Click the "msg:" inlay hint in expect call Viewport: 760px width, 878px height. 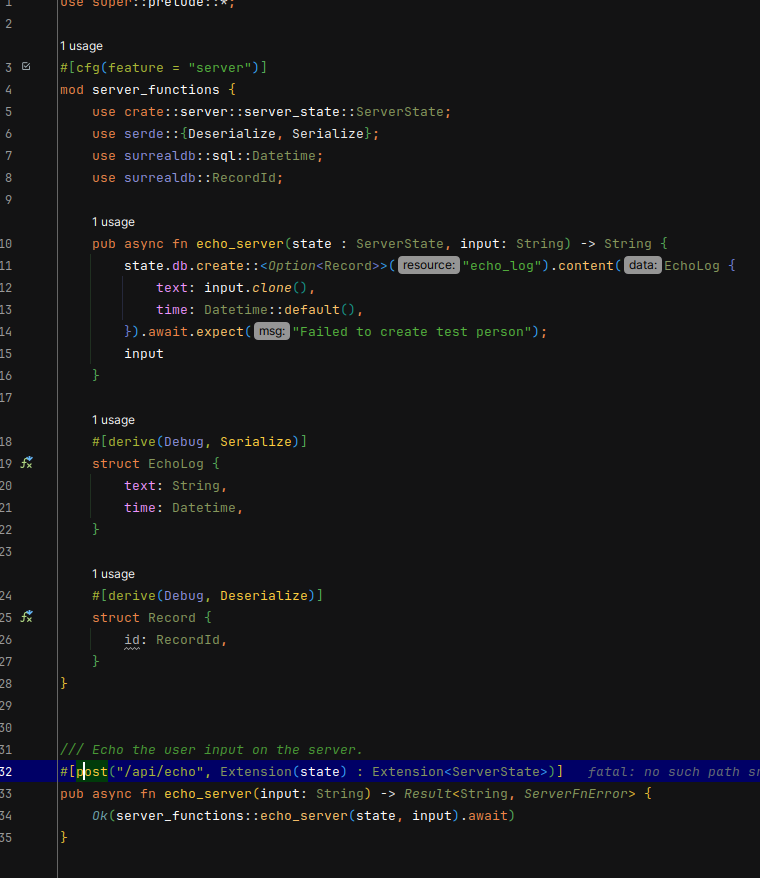pyautogui.click(x=271, y=332)
